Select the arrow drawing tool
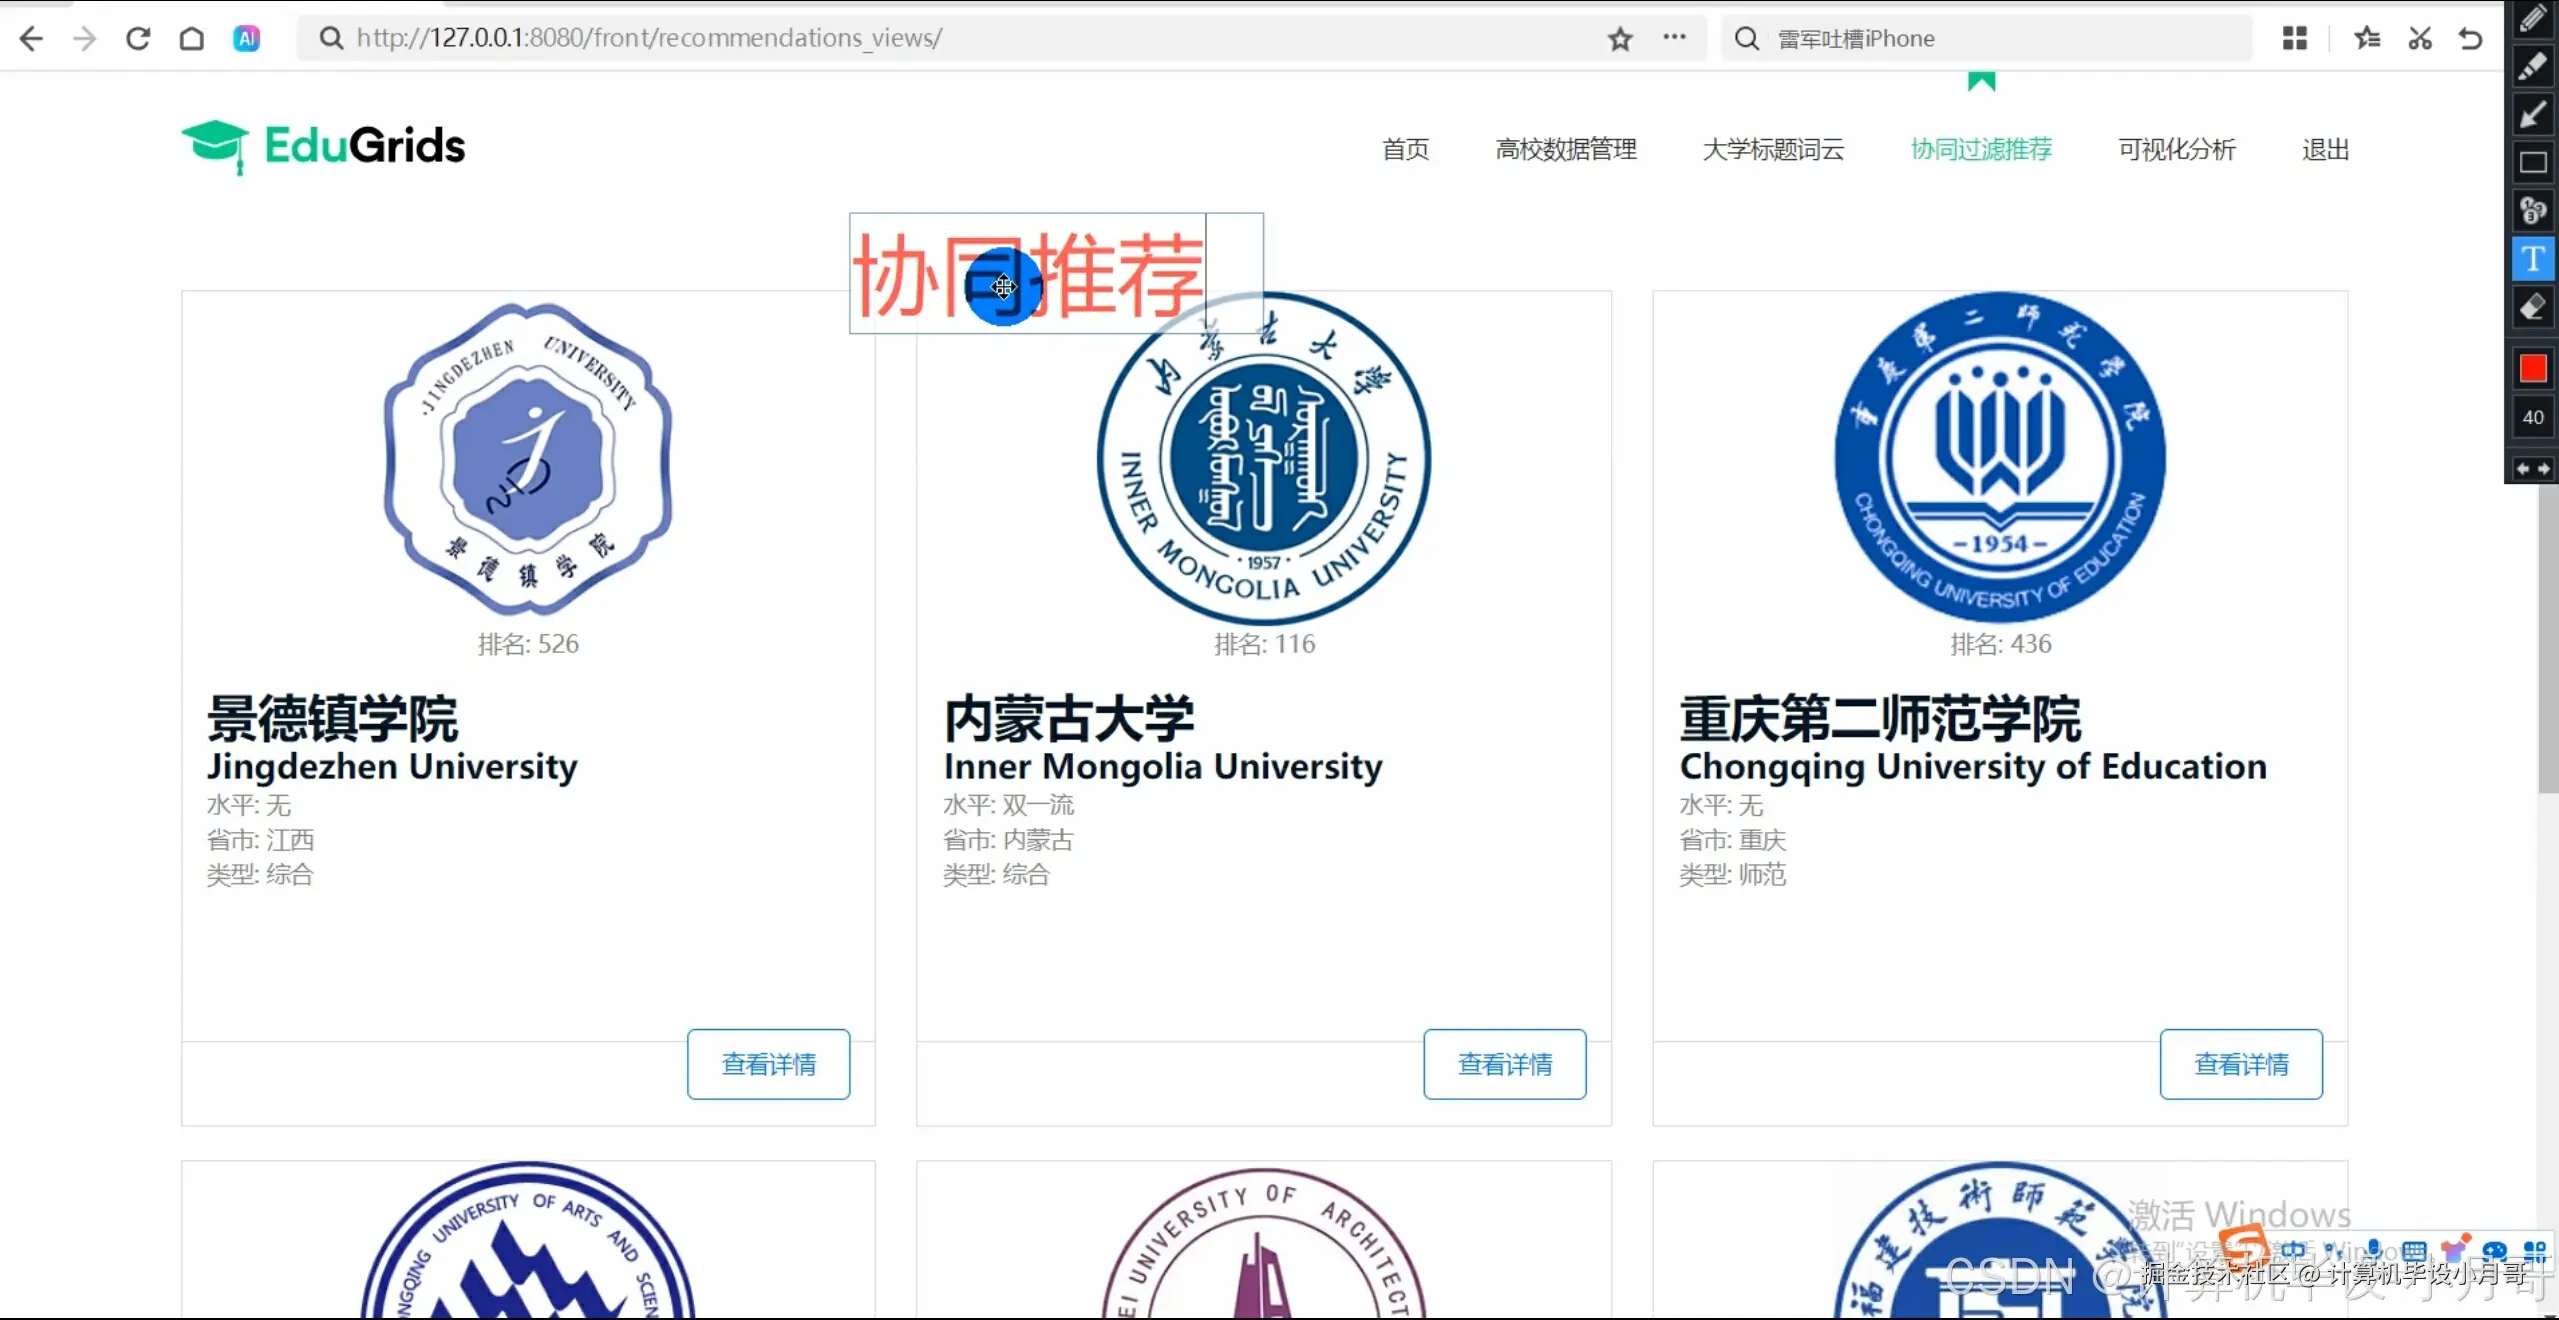This screenshot has height=1320, width=2559. pos(2532,114)
